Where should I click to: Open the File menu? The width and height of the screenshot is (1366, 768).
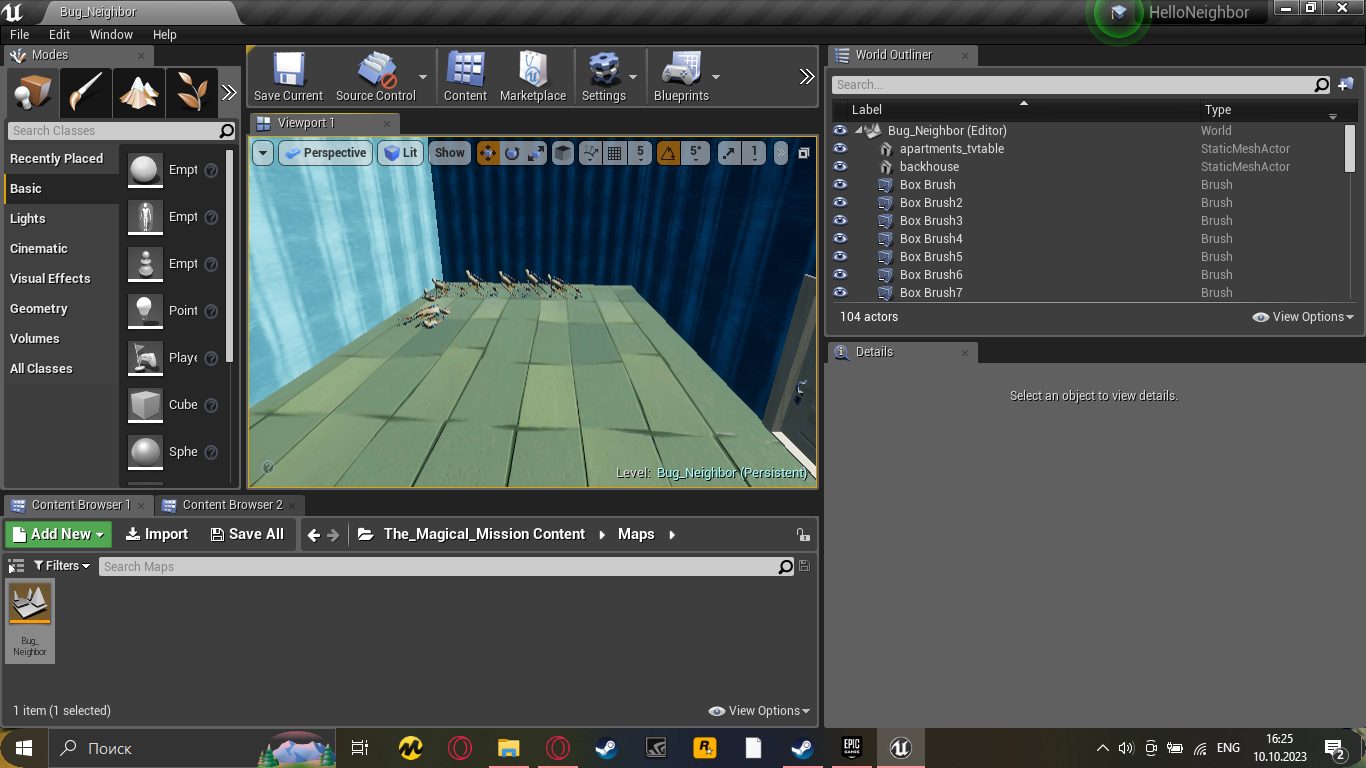click(x=20, y=34)
